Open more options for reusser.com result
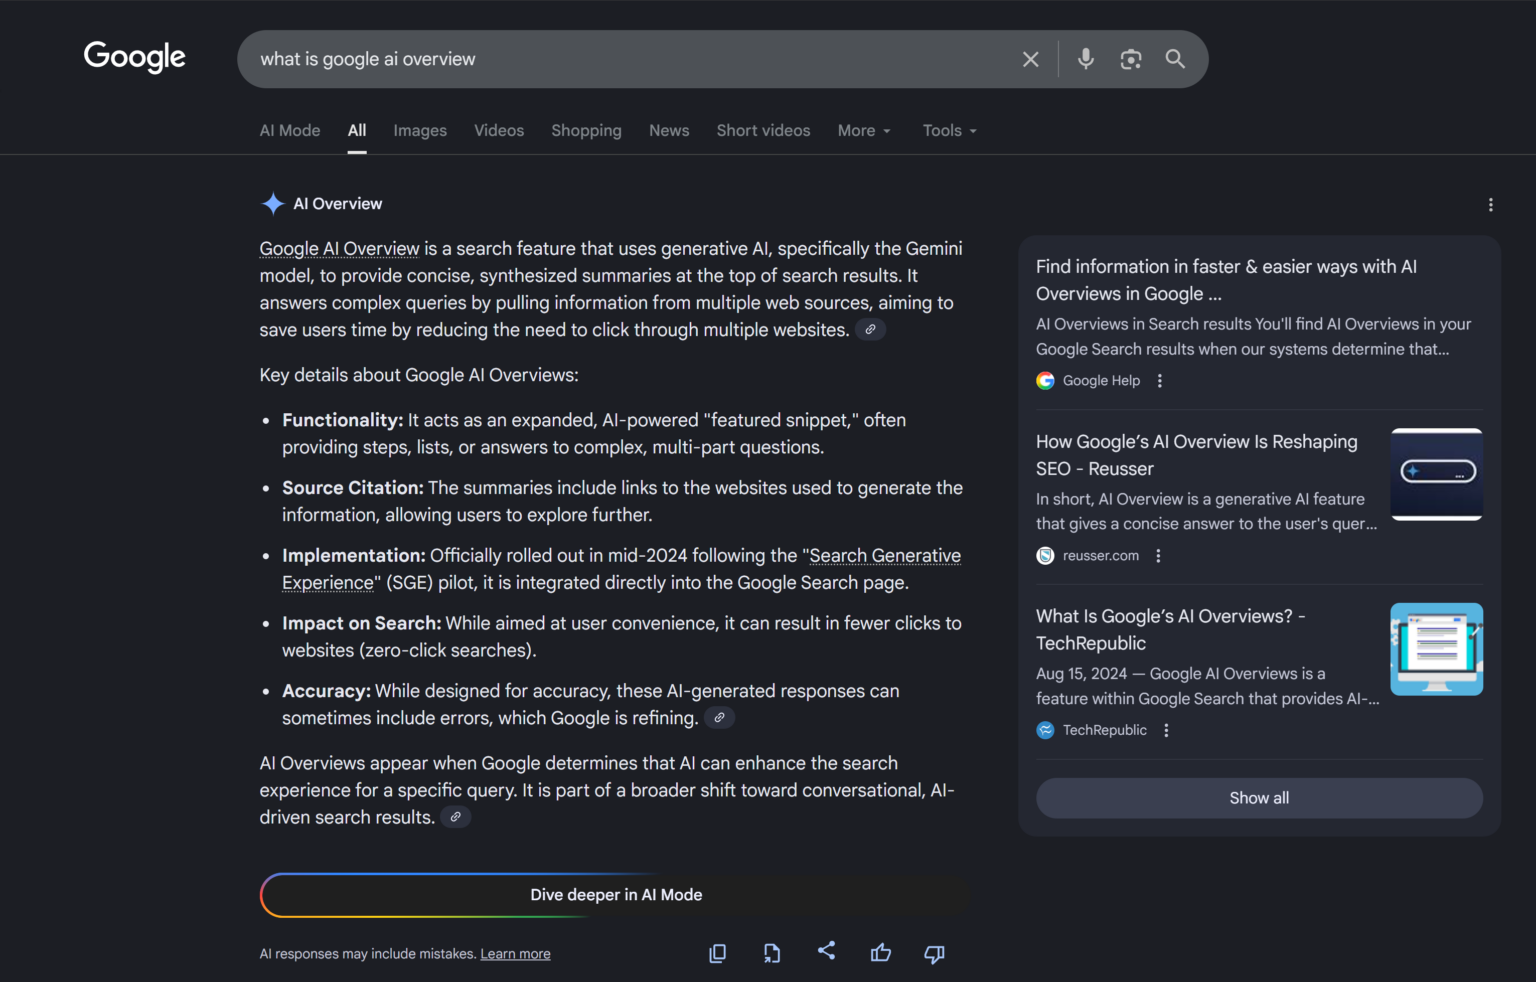1536x982 pixels. (1158, 556)
